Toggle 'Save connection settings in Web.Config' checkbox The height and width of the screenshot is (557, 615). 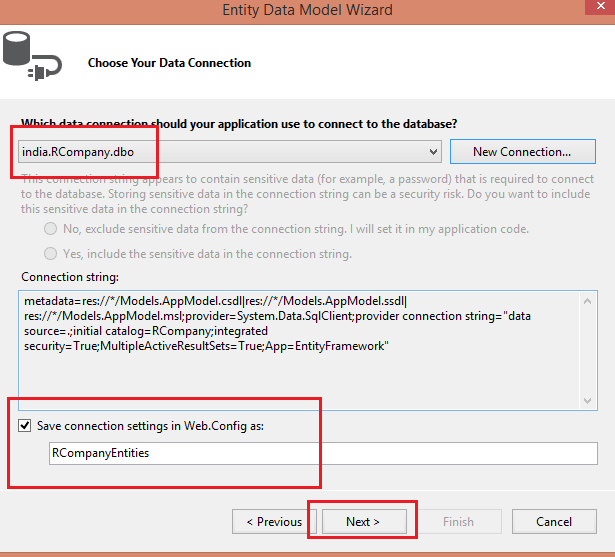click(24, 425)
